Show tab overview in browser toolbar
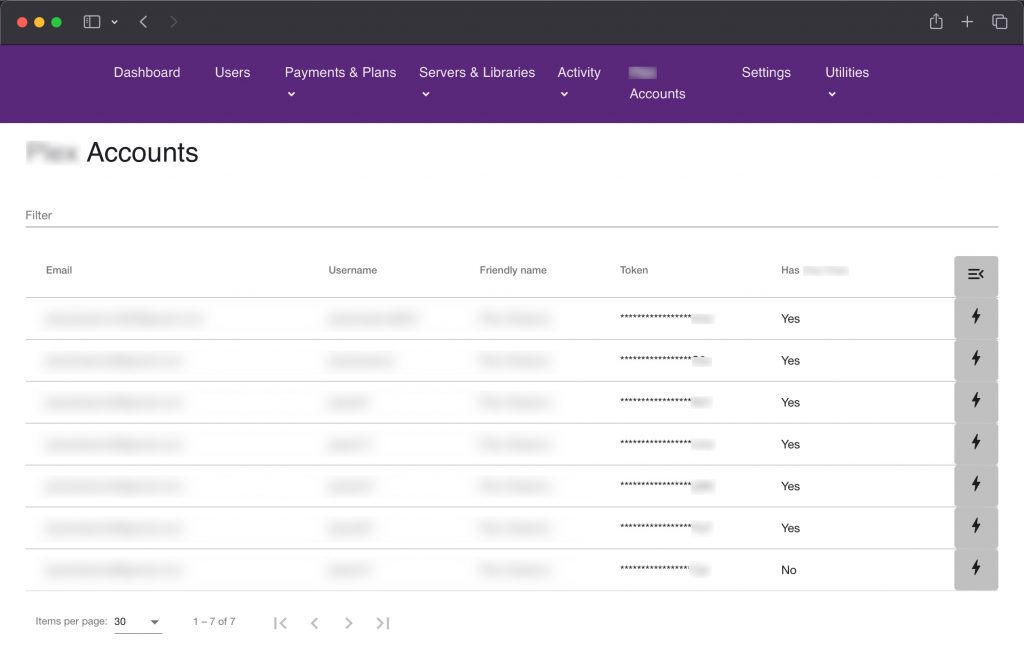This screenshot has height=660, width=1024. tap(999, 22)
